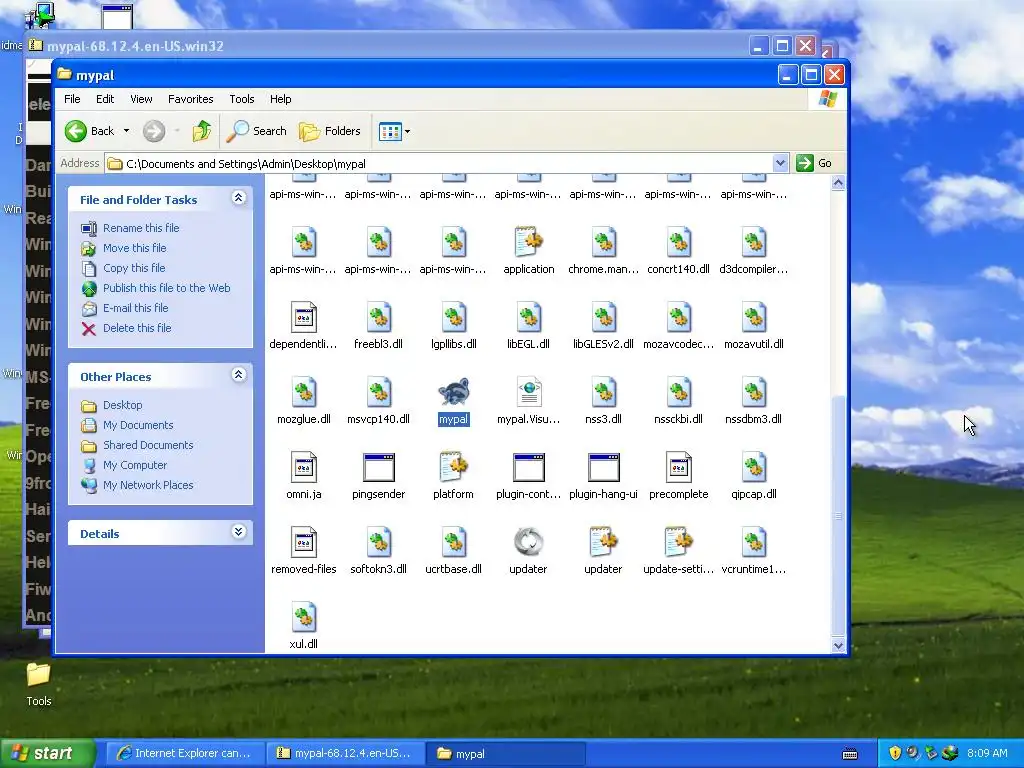Select the qipcap.dll file icon
This screenshot has height=768, width=1024.
click(754, 467)
